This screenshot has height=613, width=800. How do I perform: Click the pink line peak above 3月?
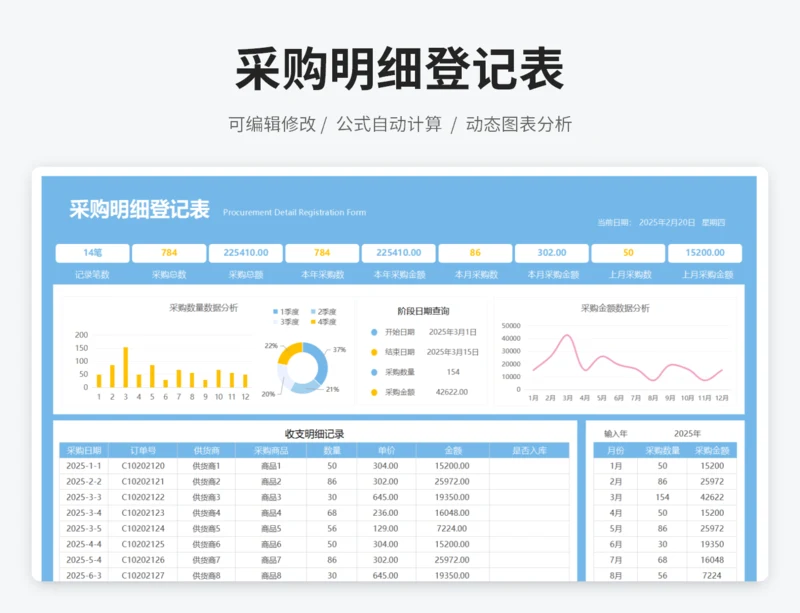[x=567, y=335]
